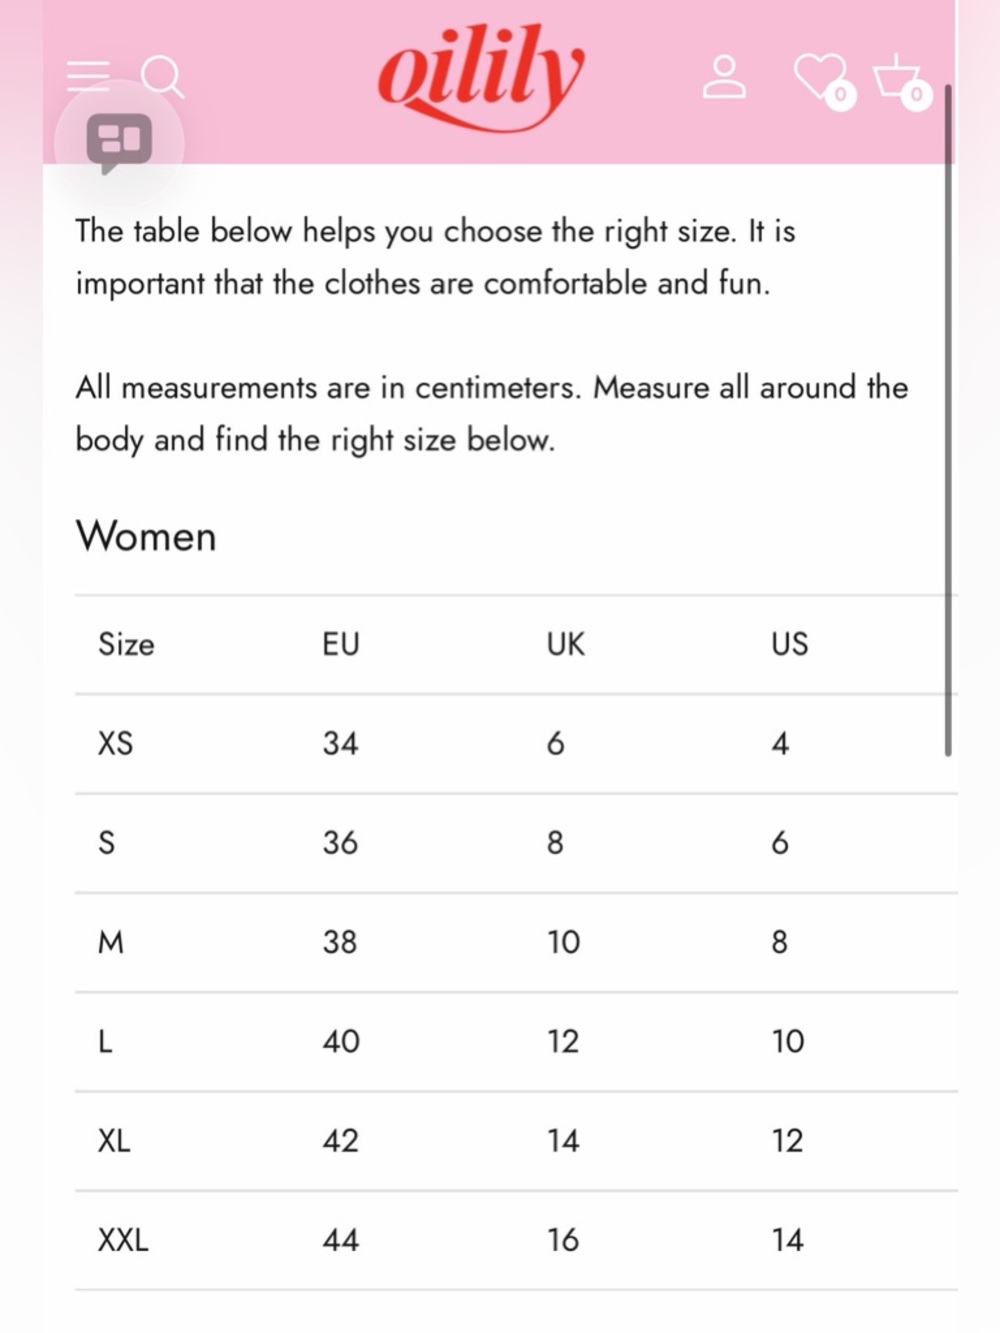Go to home via Oilily logo
1000x1333 pixels.
click(x=480, y=77)
